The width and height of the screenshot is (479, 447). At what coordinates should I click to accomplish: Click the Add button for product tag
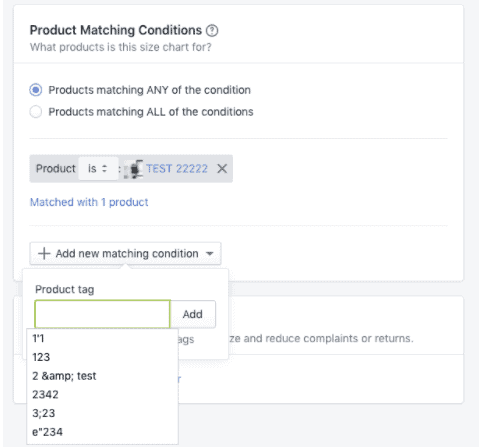tap(193, 314)
